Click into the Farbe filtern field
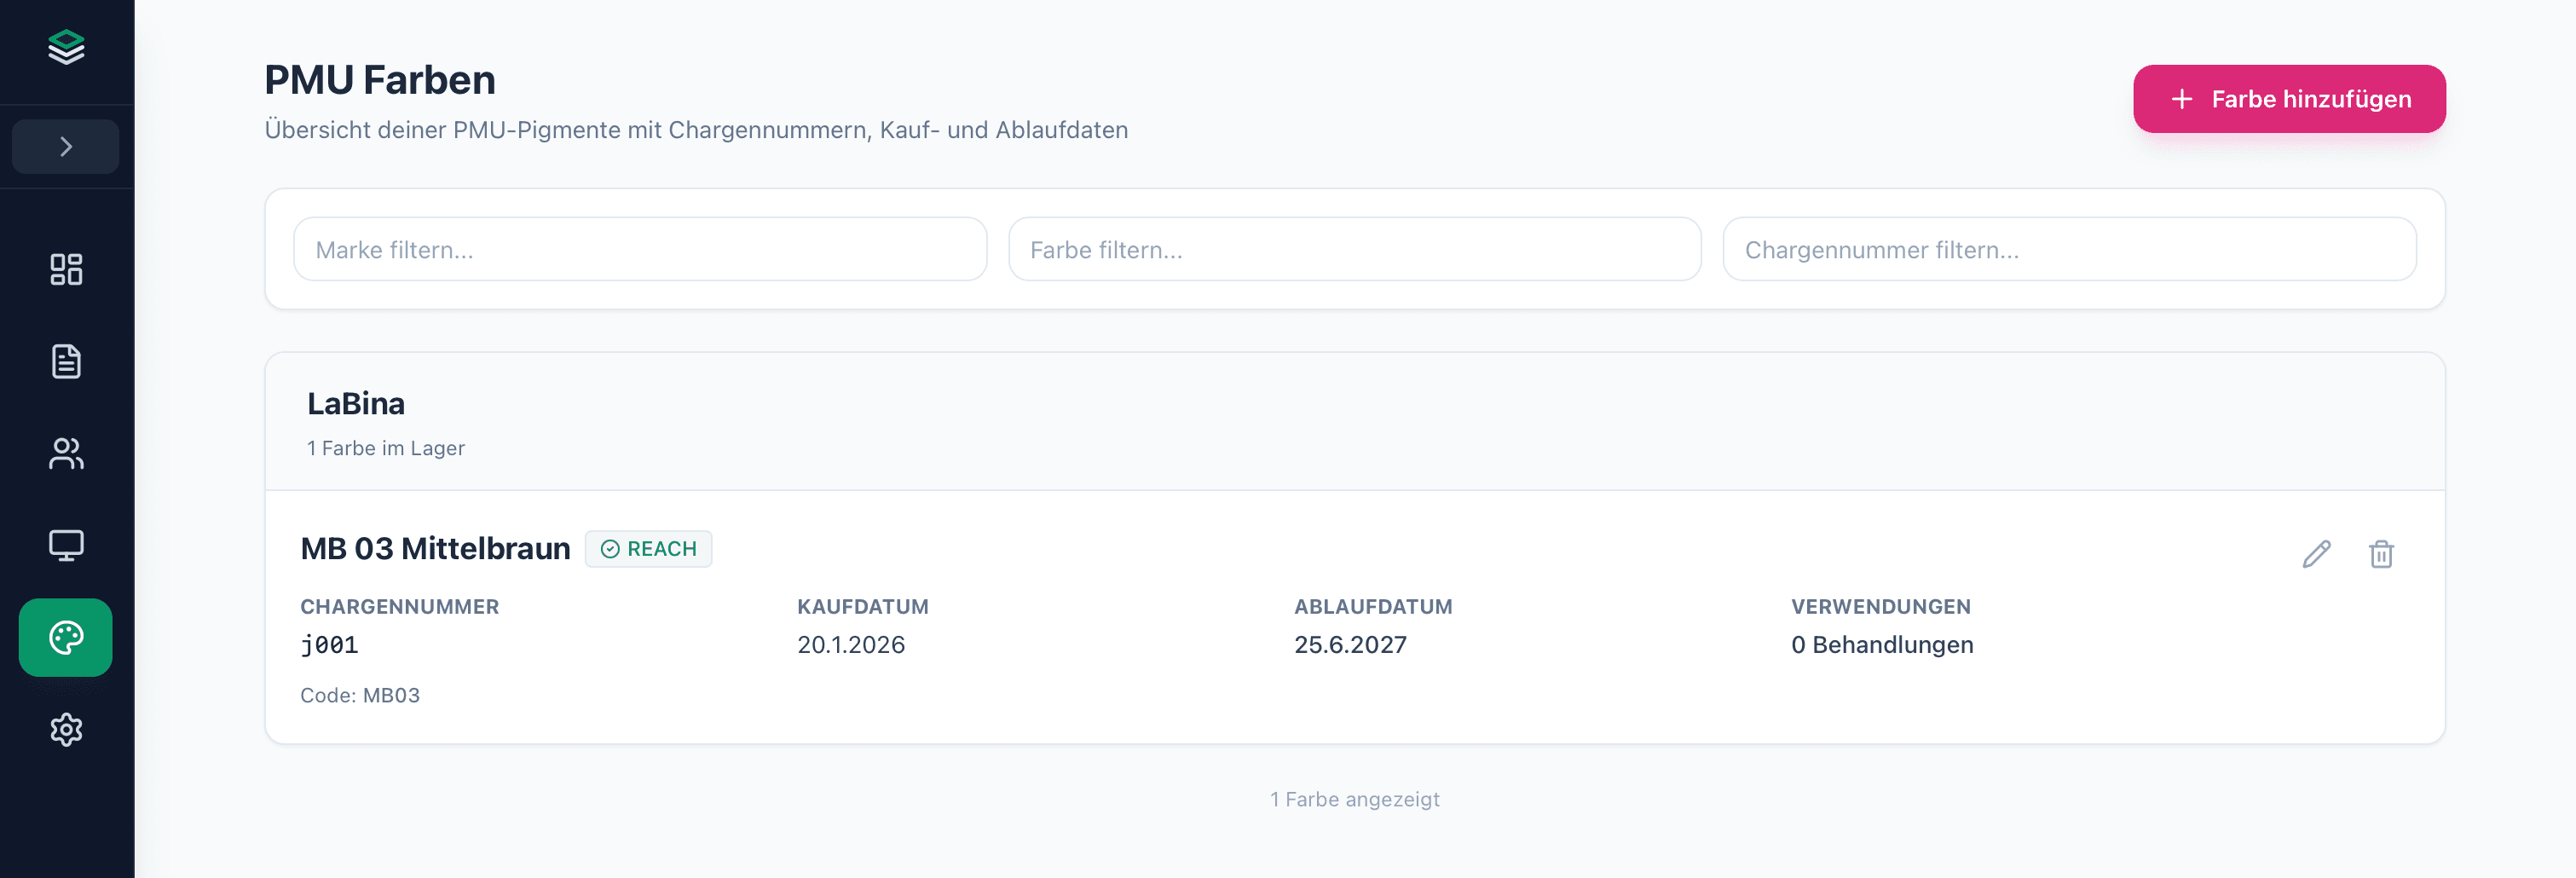Viewport: 2576px width, 878px height. 1354,249
